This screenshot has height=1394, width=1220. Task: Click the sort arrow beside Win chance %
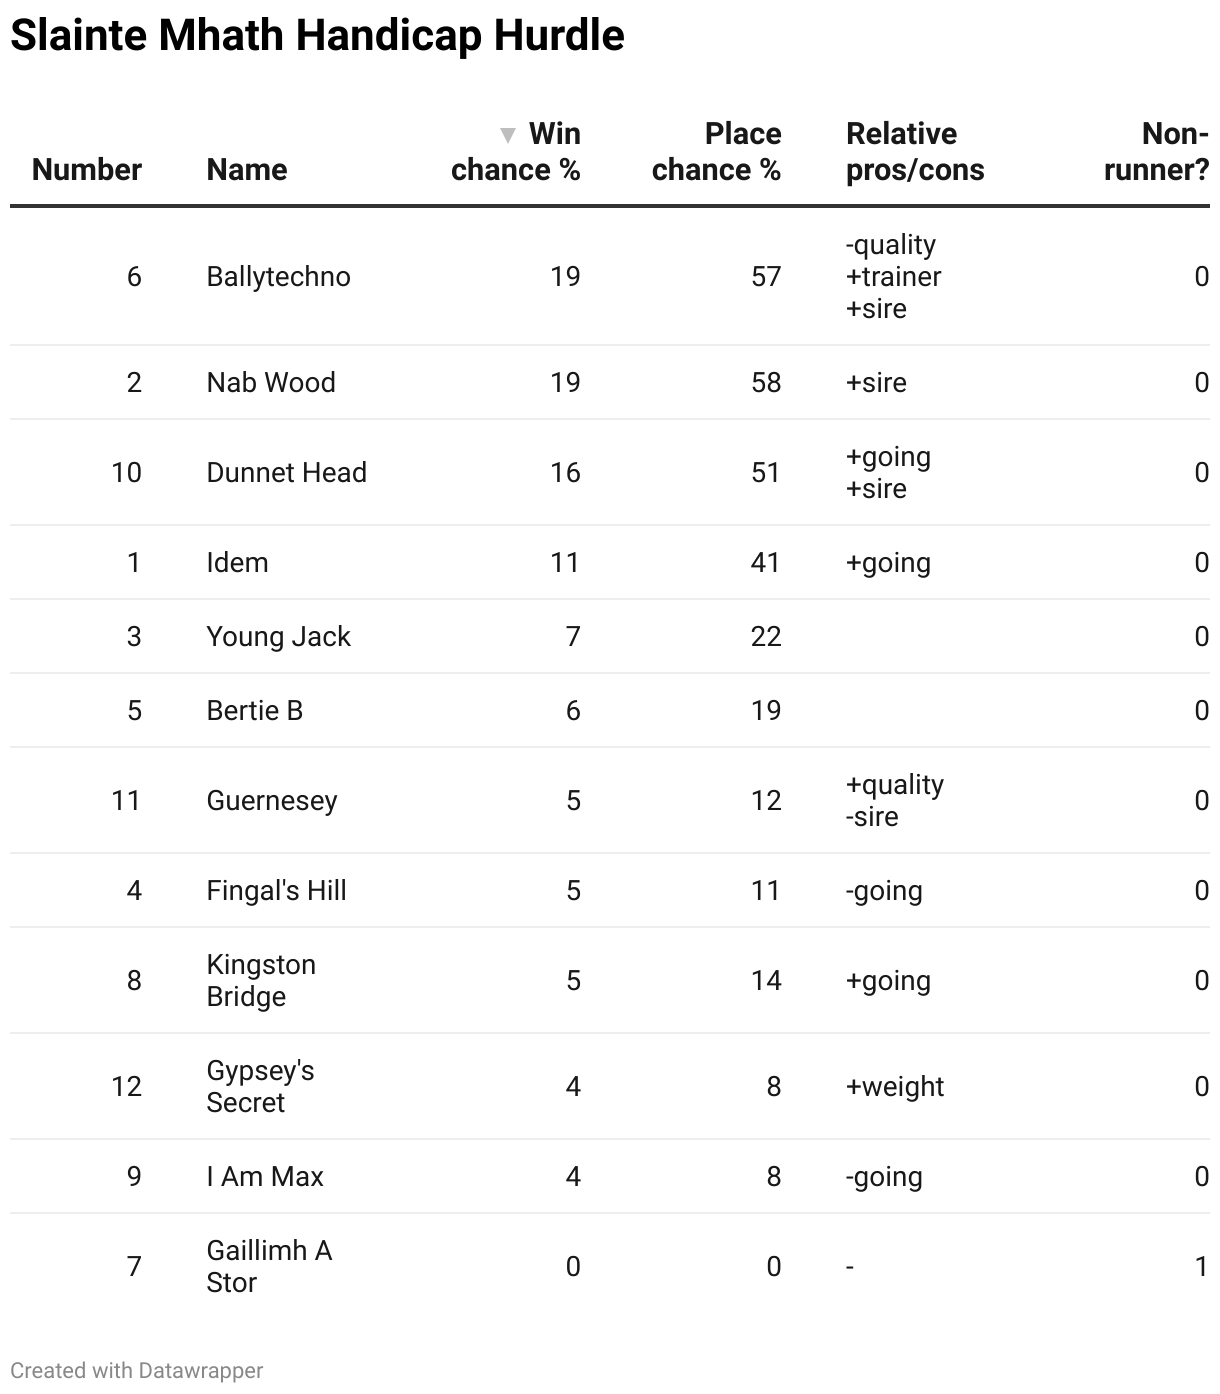508,135
